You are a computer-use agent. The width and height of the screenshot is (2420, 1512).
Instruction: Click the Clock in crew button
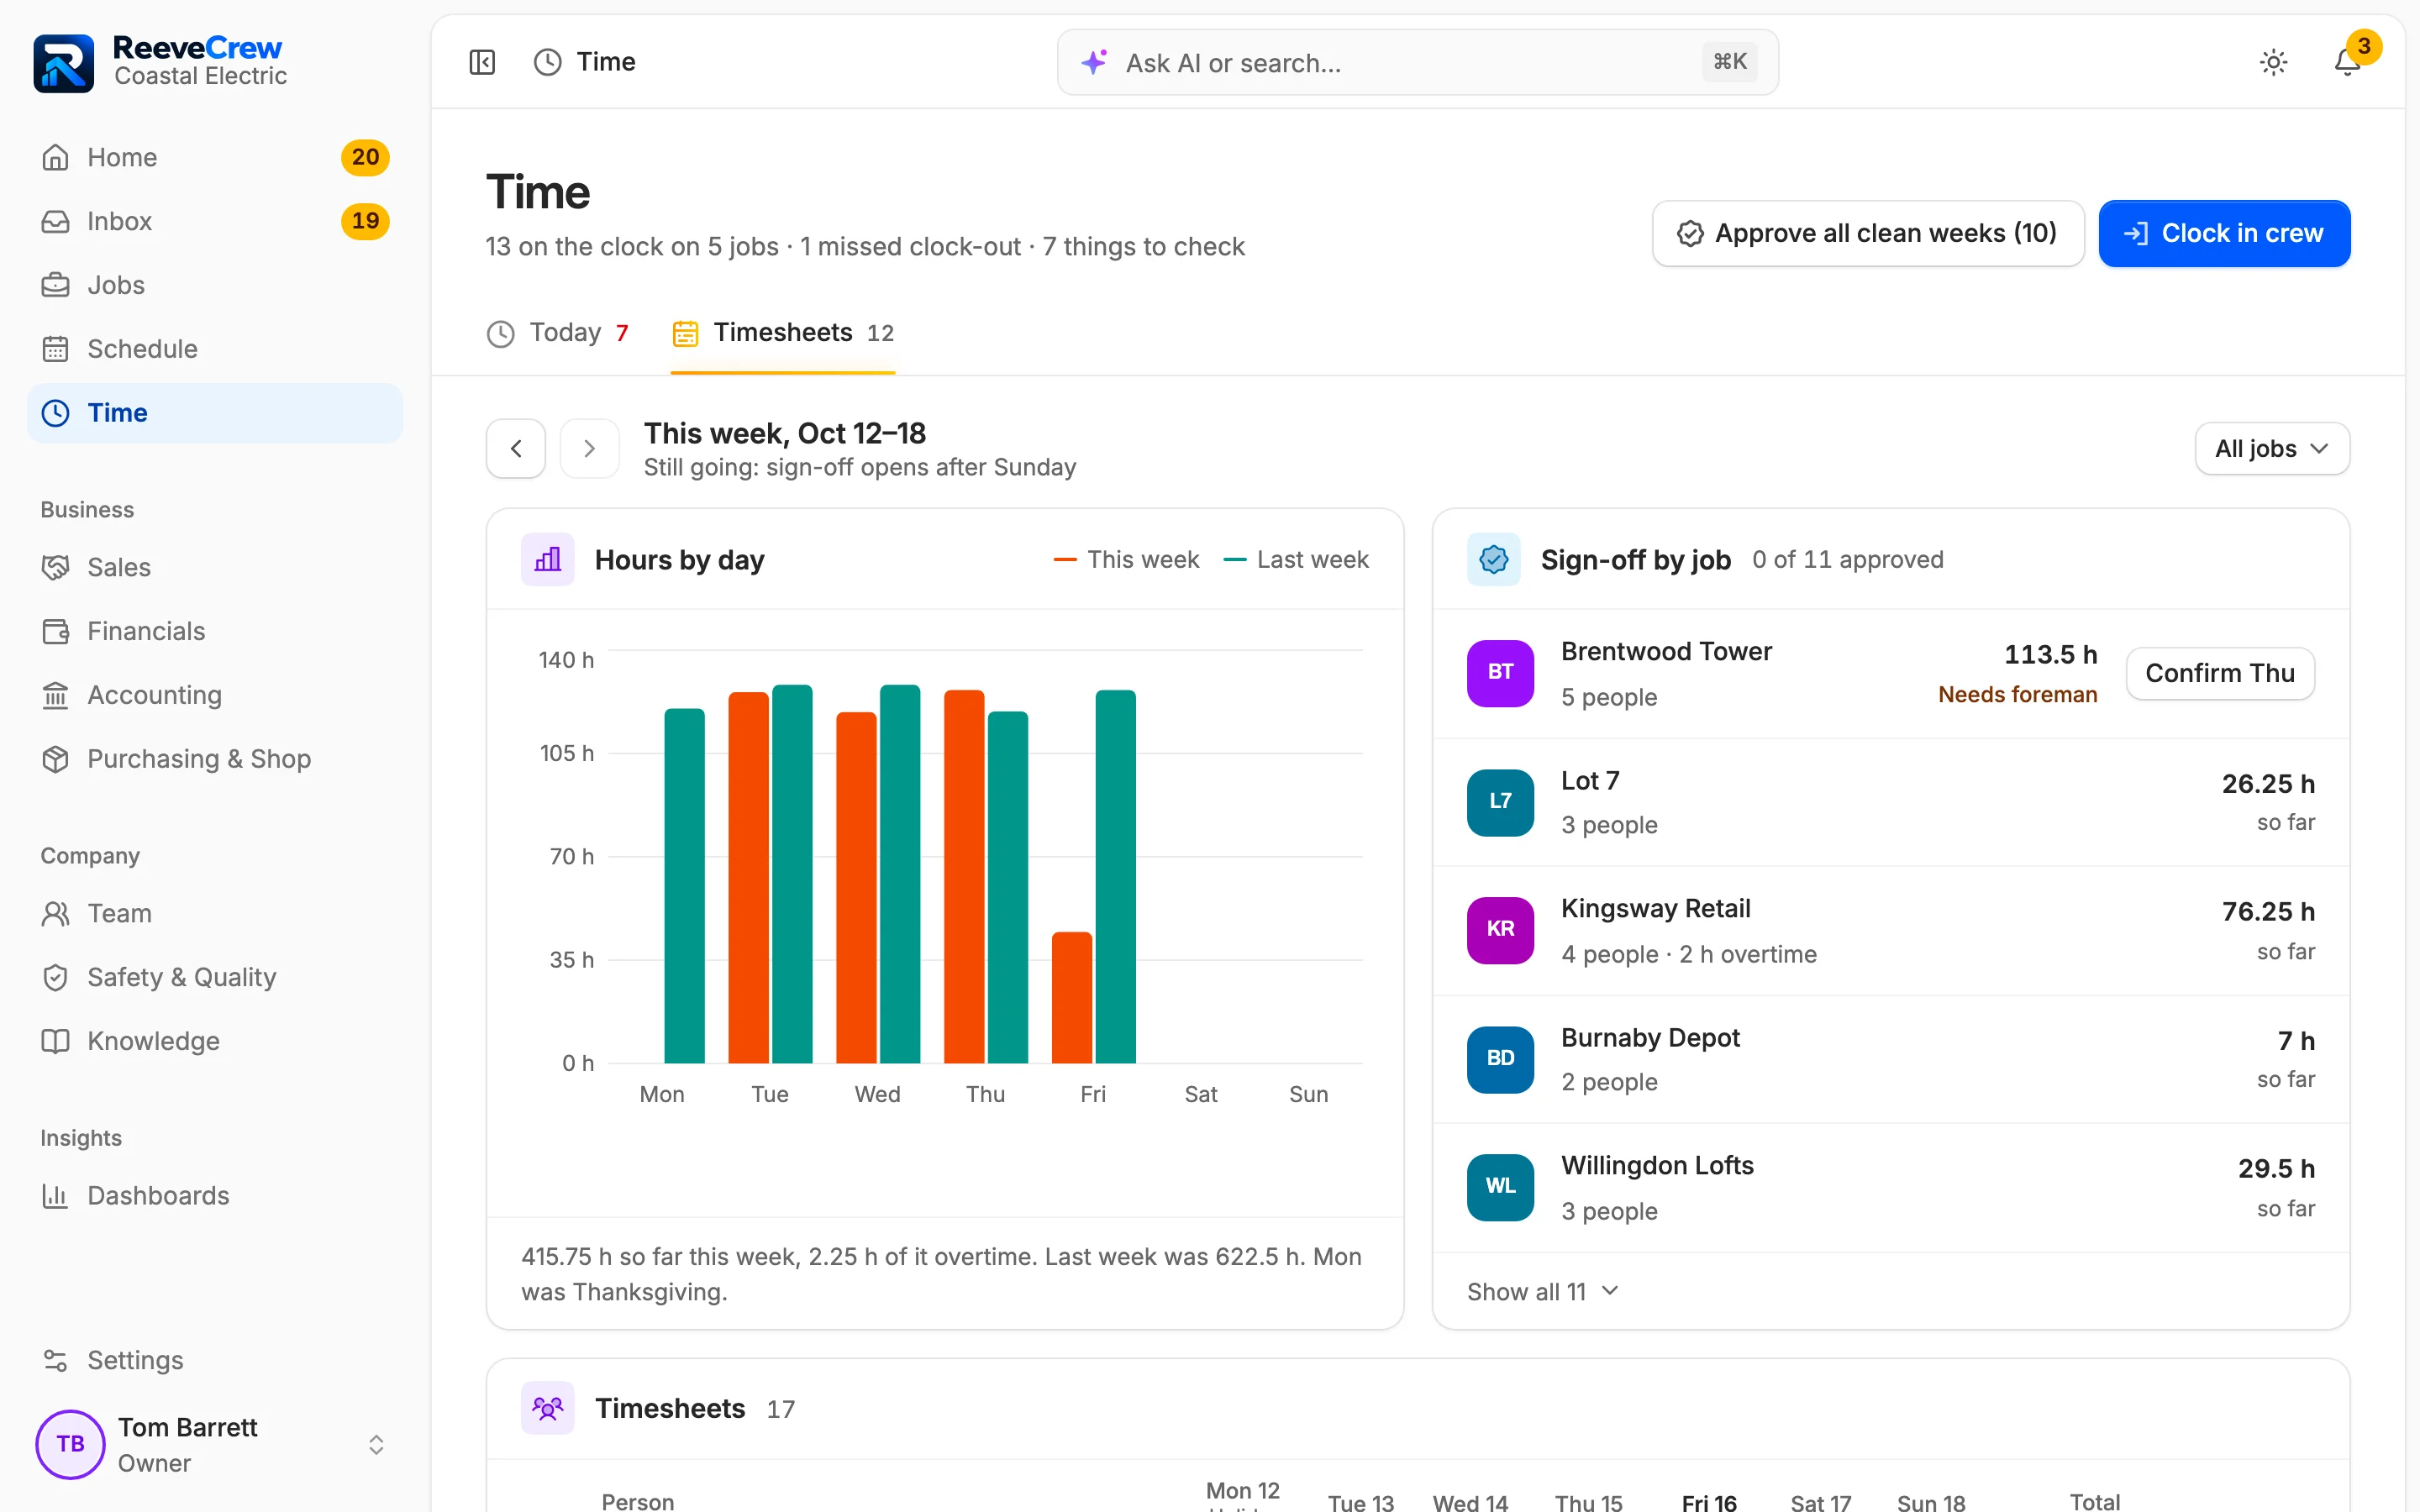[x=2224, y=233]
